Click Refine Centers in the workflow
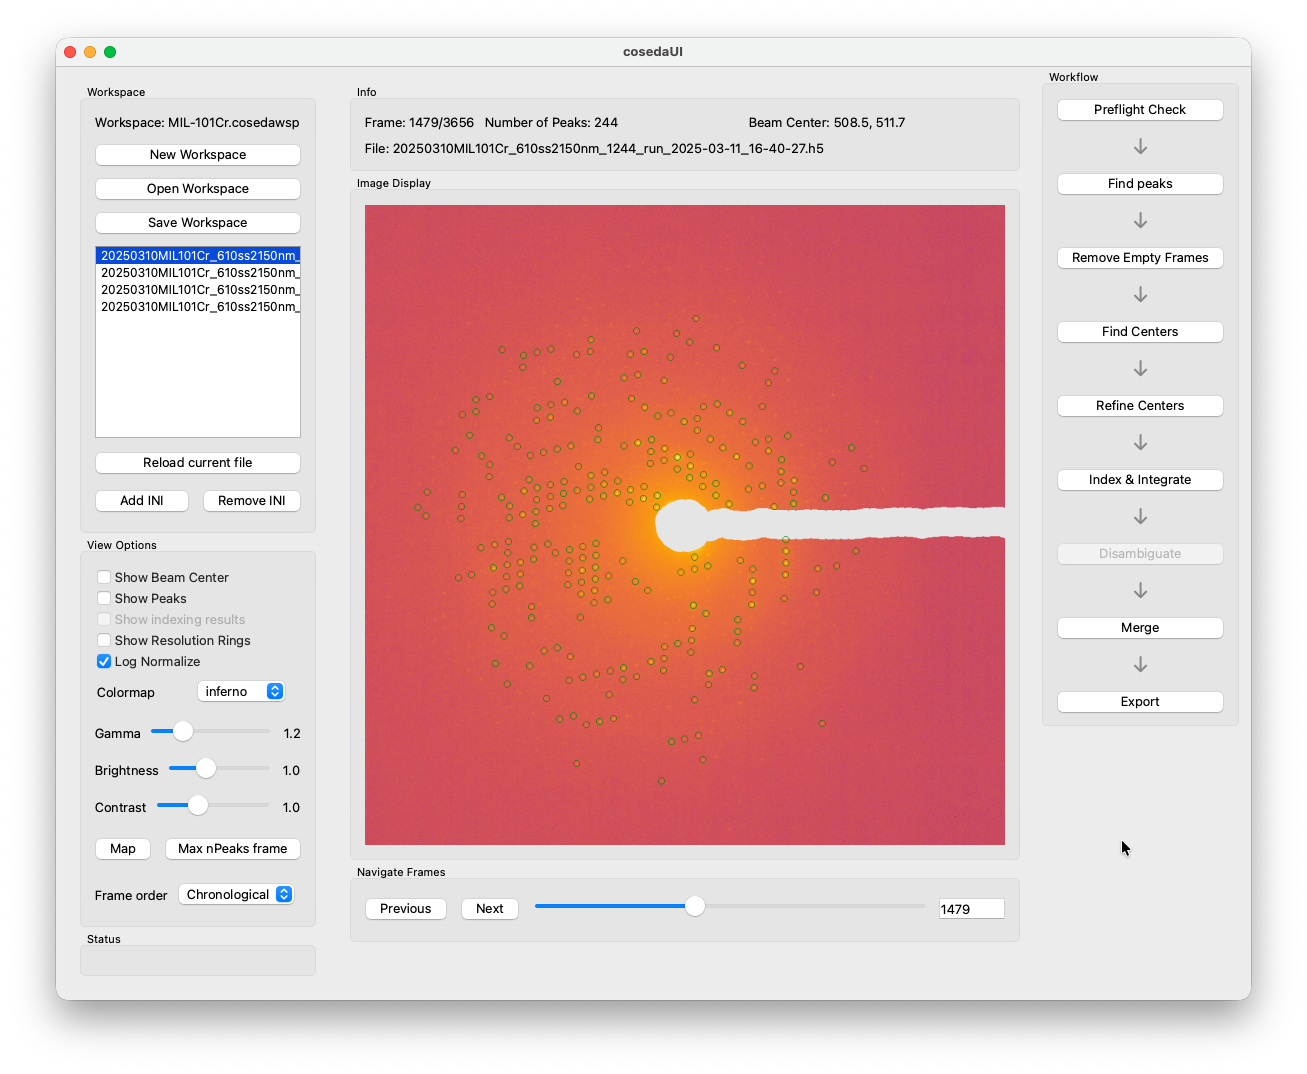This screenshot has height=1074, width=1307. point(1140,406)
